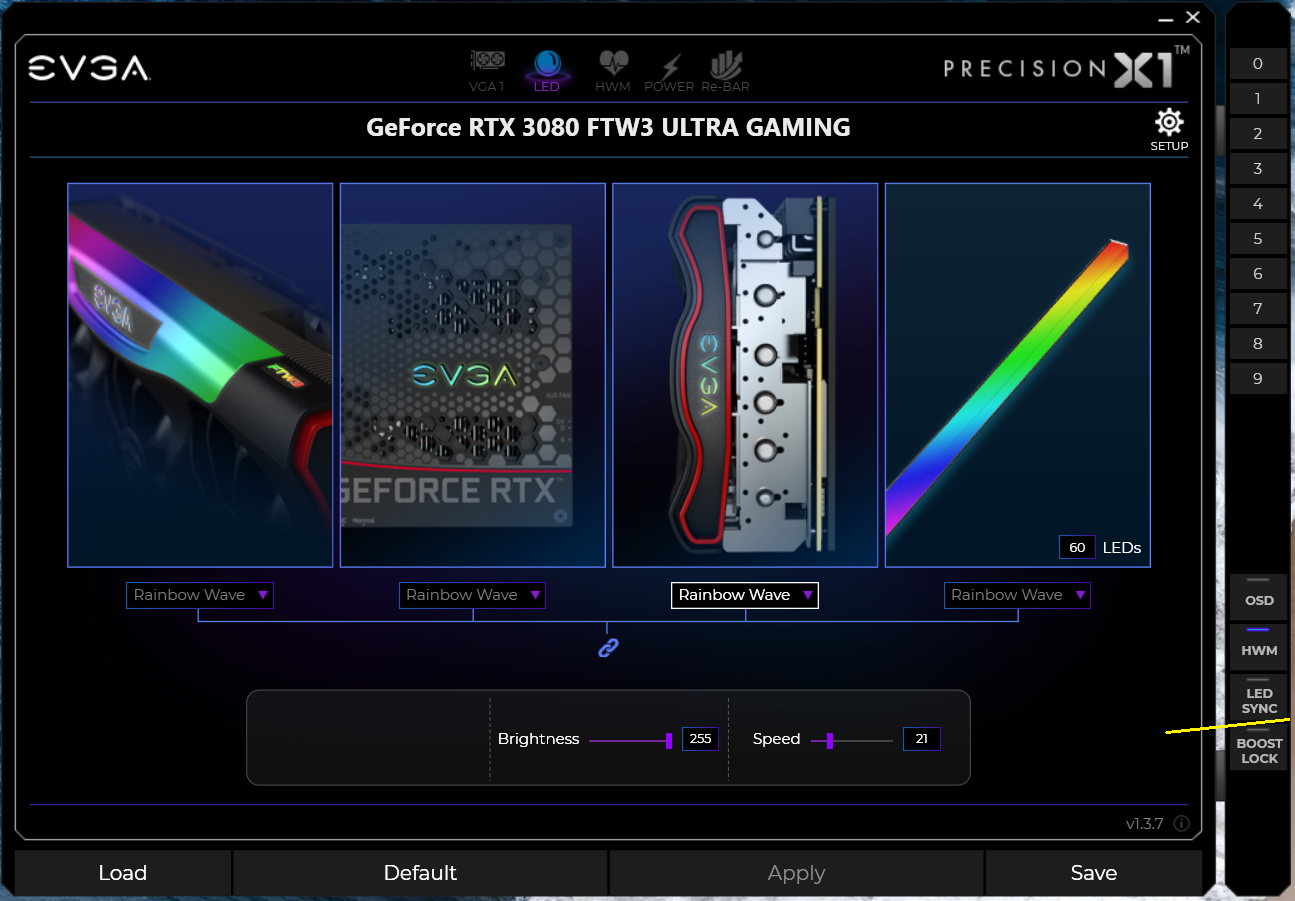This screenshot has height=901, width=1295.
Task: Select profile slot 6
Action: tap(1258, 274)
